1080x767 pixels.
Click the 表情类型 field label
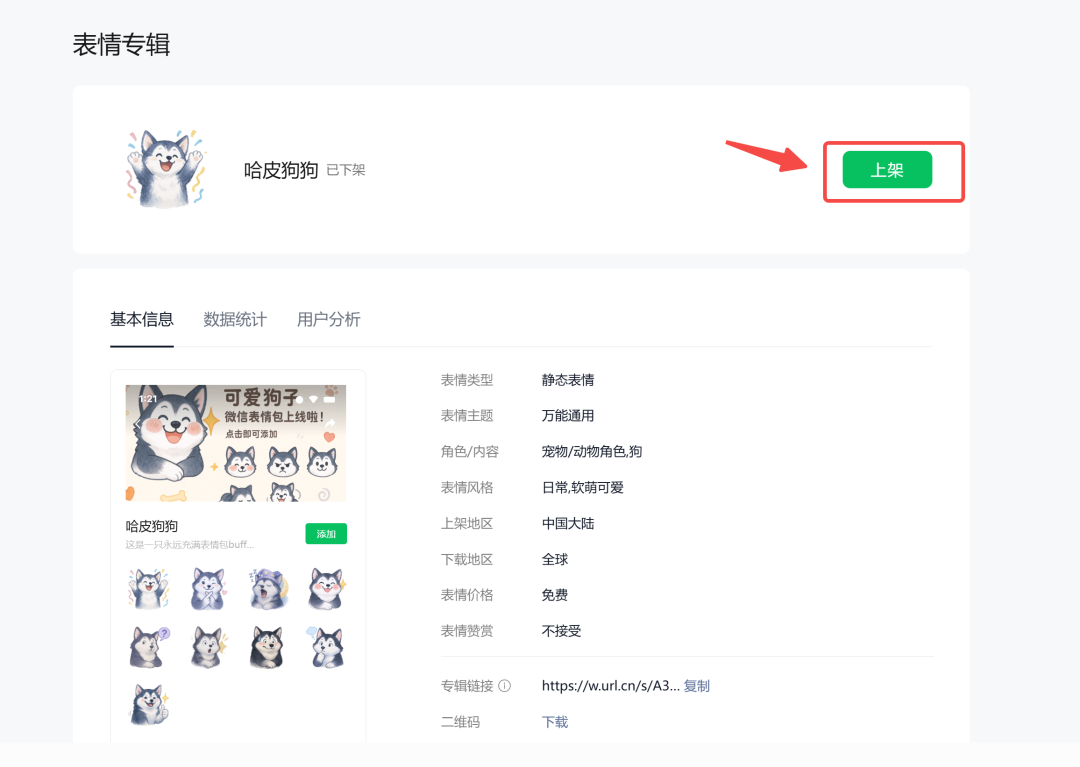point(467,380)
